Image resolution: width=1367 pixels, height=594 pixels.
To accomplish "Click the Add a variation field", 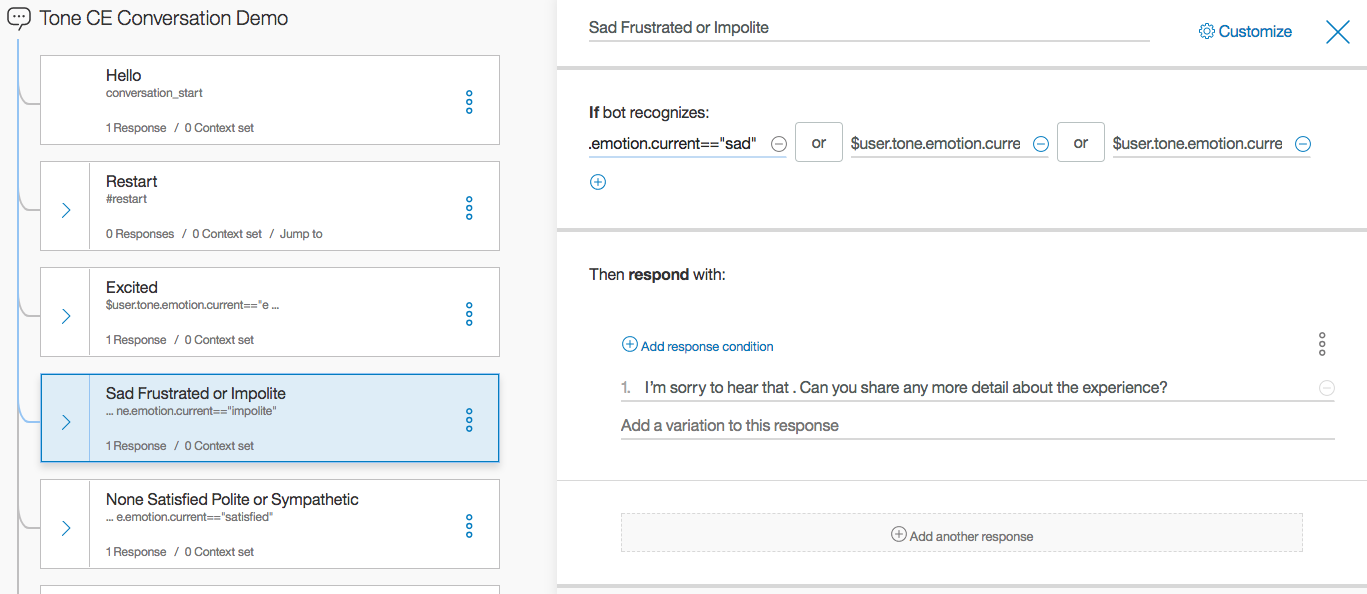I will tap(976, 426).
